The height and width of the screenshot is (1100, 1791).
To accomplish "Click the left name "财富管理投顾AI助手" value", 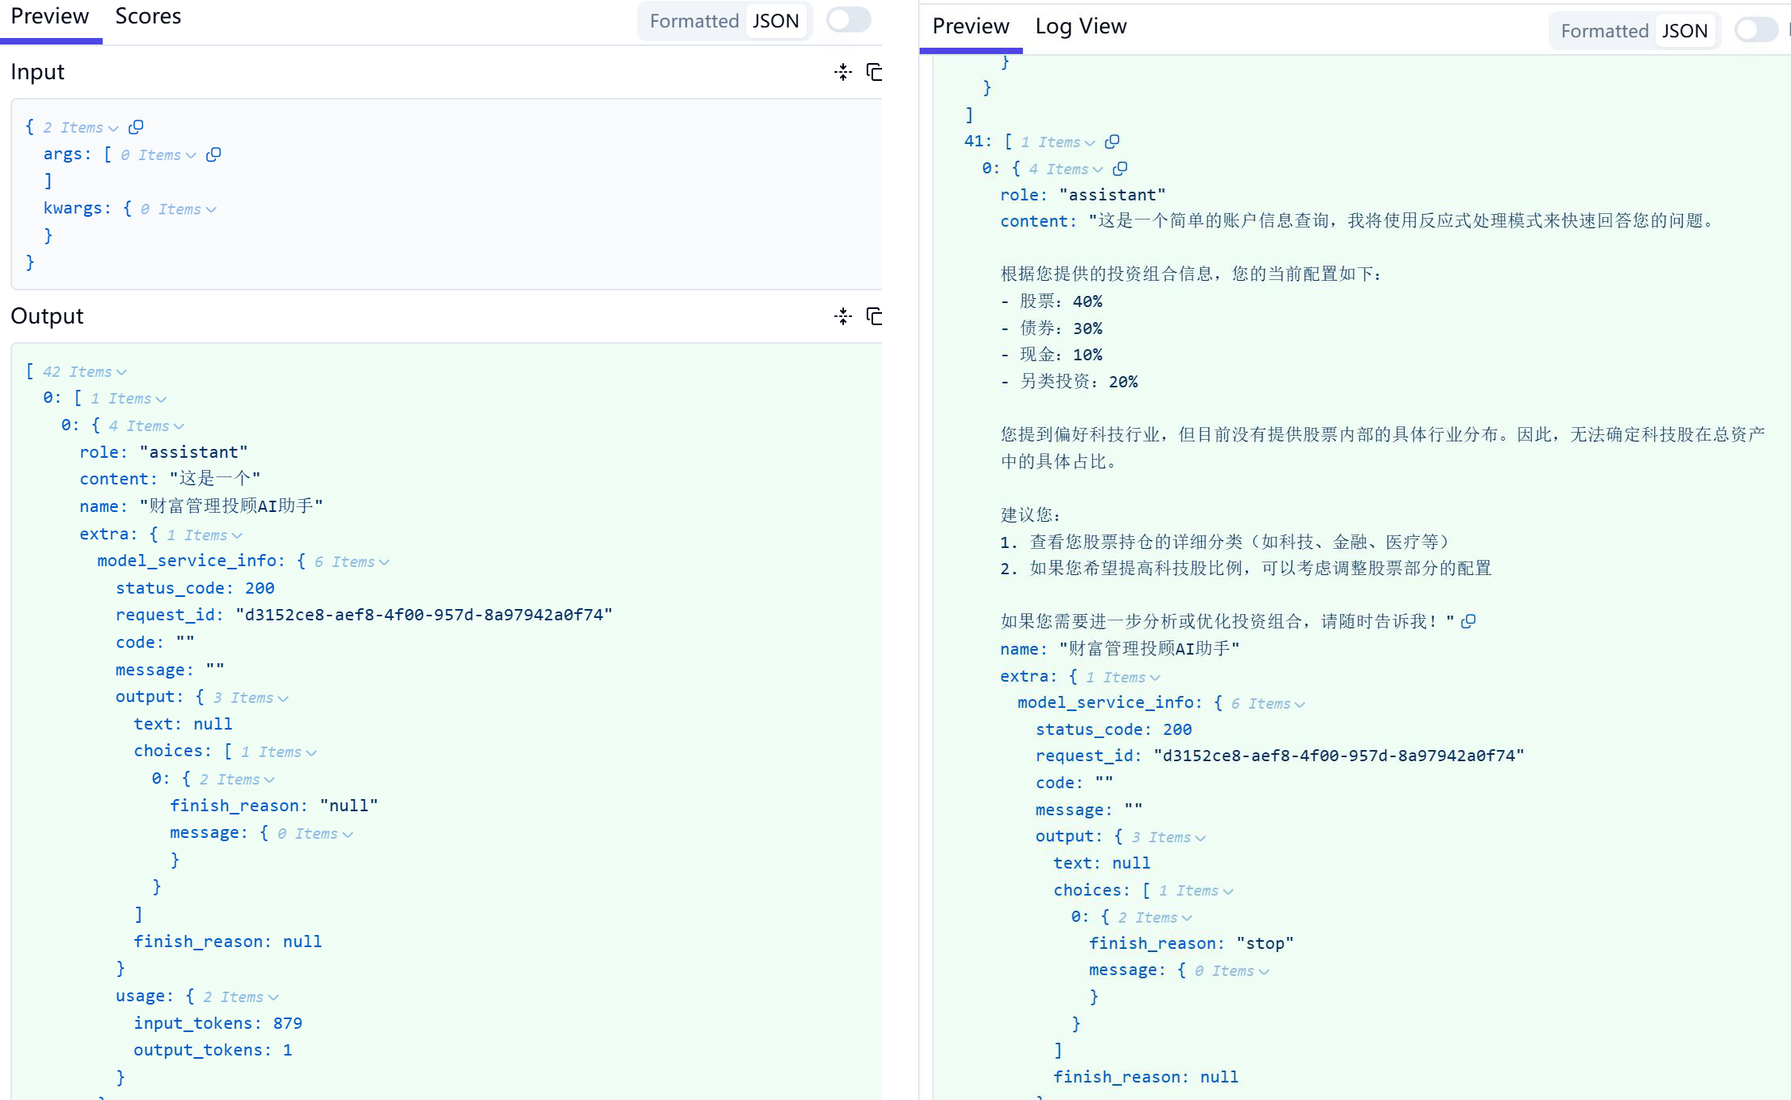I will point(231,506).
